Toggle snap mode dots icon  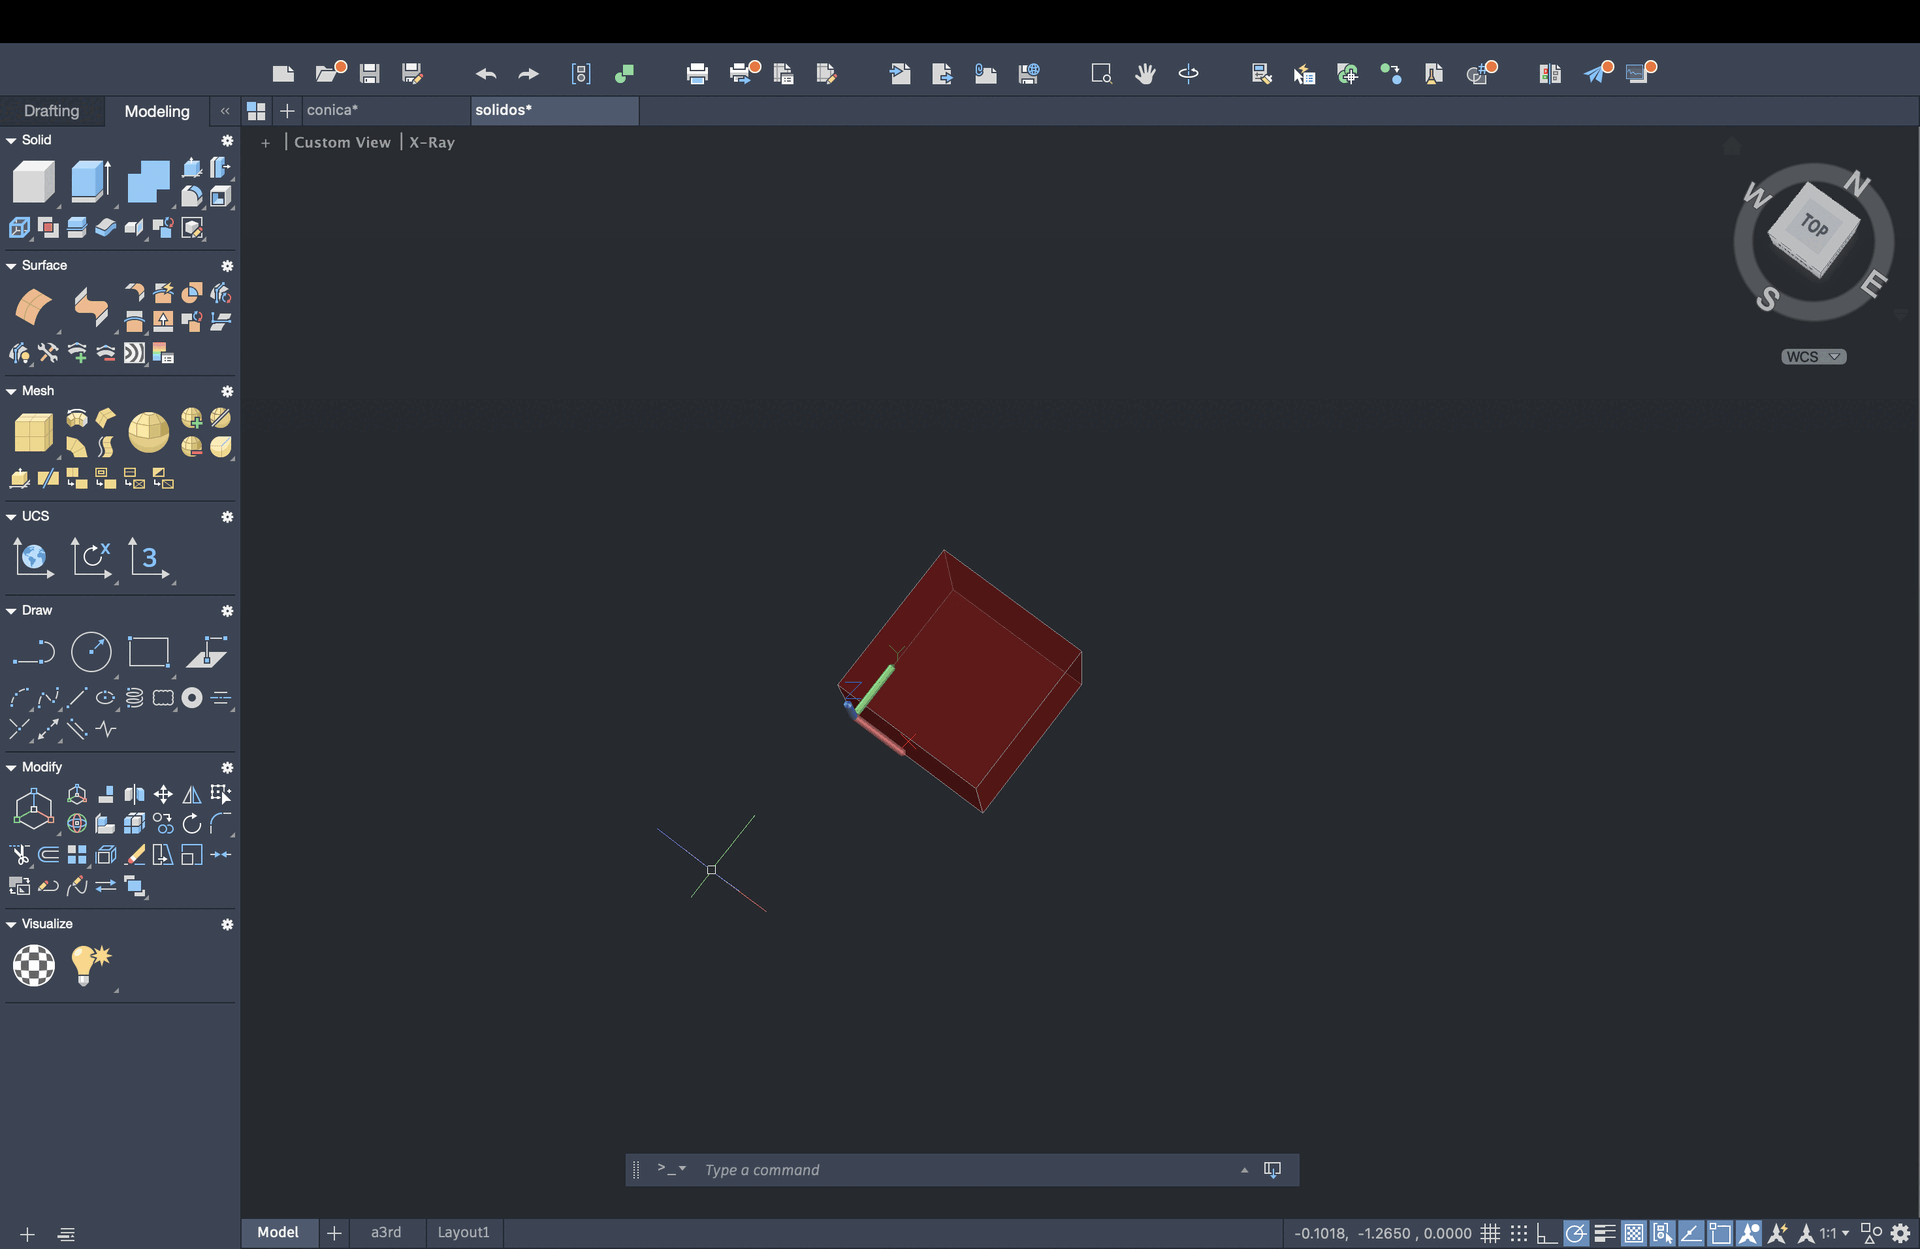click(1518, 1233)
